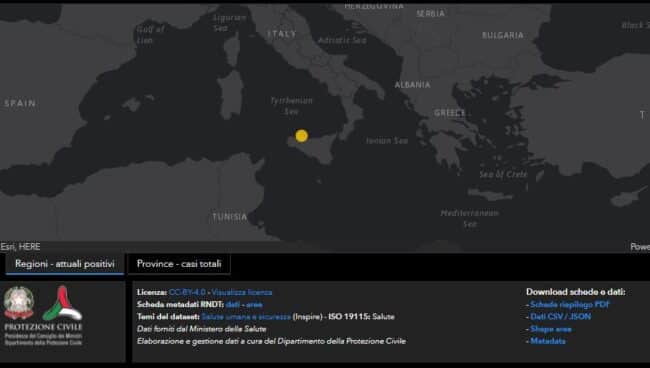650x368 pixels.
Task: Click the GREECE label on the map
Action: (450, 113)
